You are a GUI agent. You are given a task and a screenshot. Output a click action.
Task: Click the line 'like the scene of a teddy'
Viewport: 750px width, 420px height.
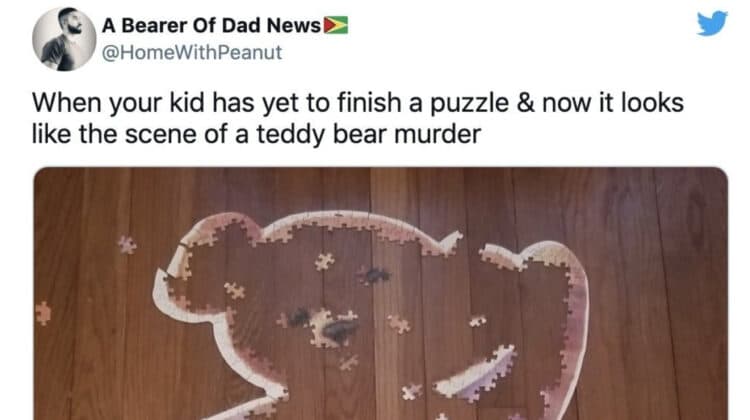(256, 134)
